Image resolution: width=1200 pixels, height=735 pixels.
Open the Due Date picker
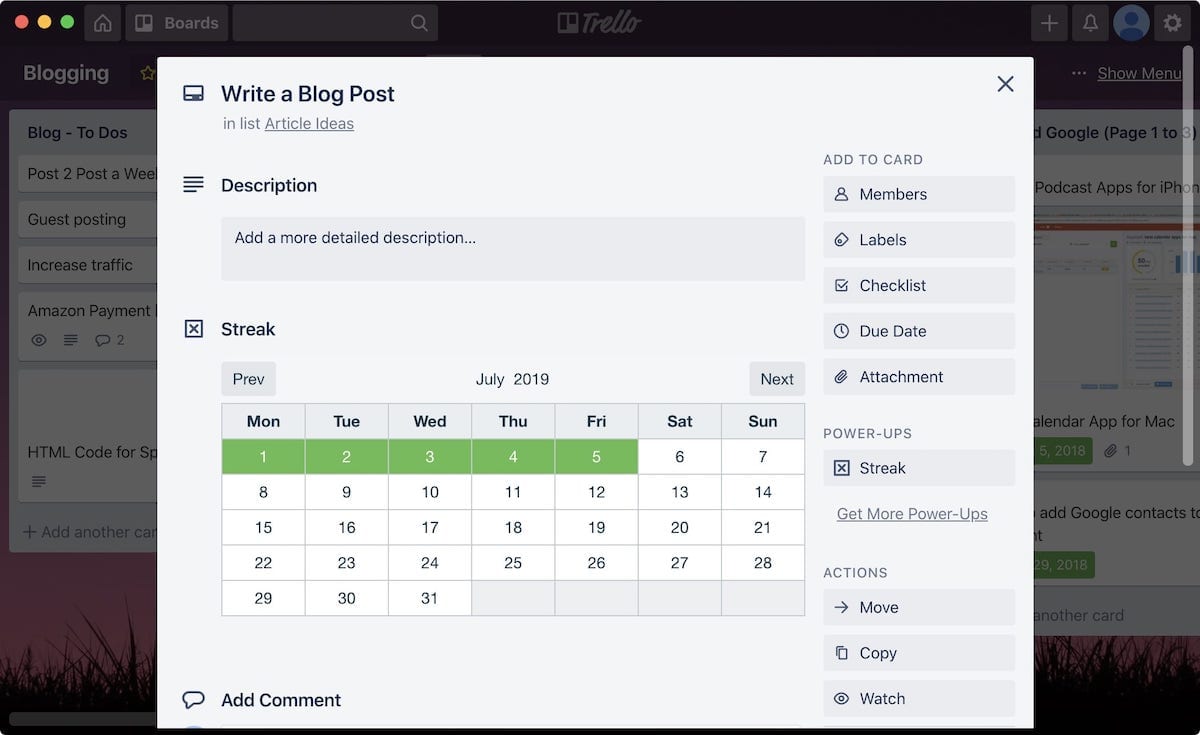[x=918, y=331]
